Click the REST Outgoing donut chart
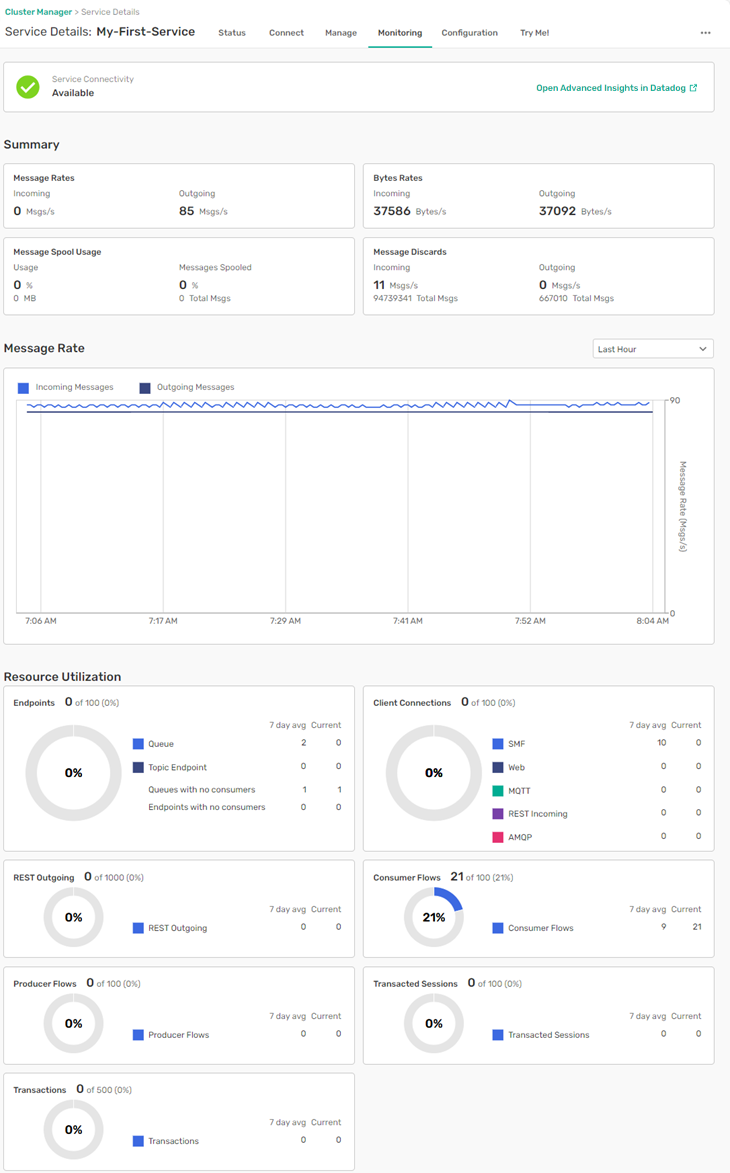 point(73,917)
